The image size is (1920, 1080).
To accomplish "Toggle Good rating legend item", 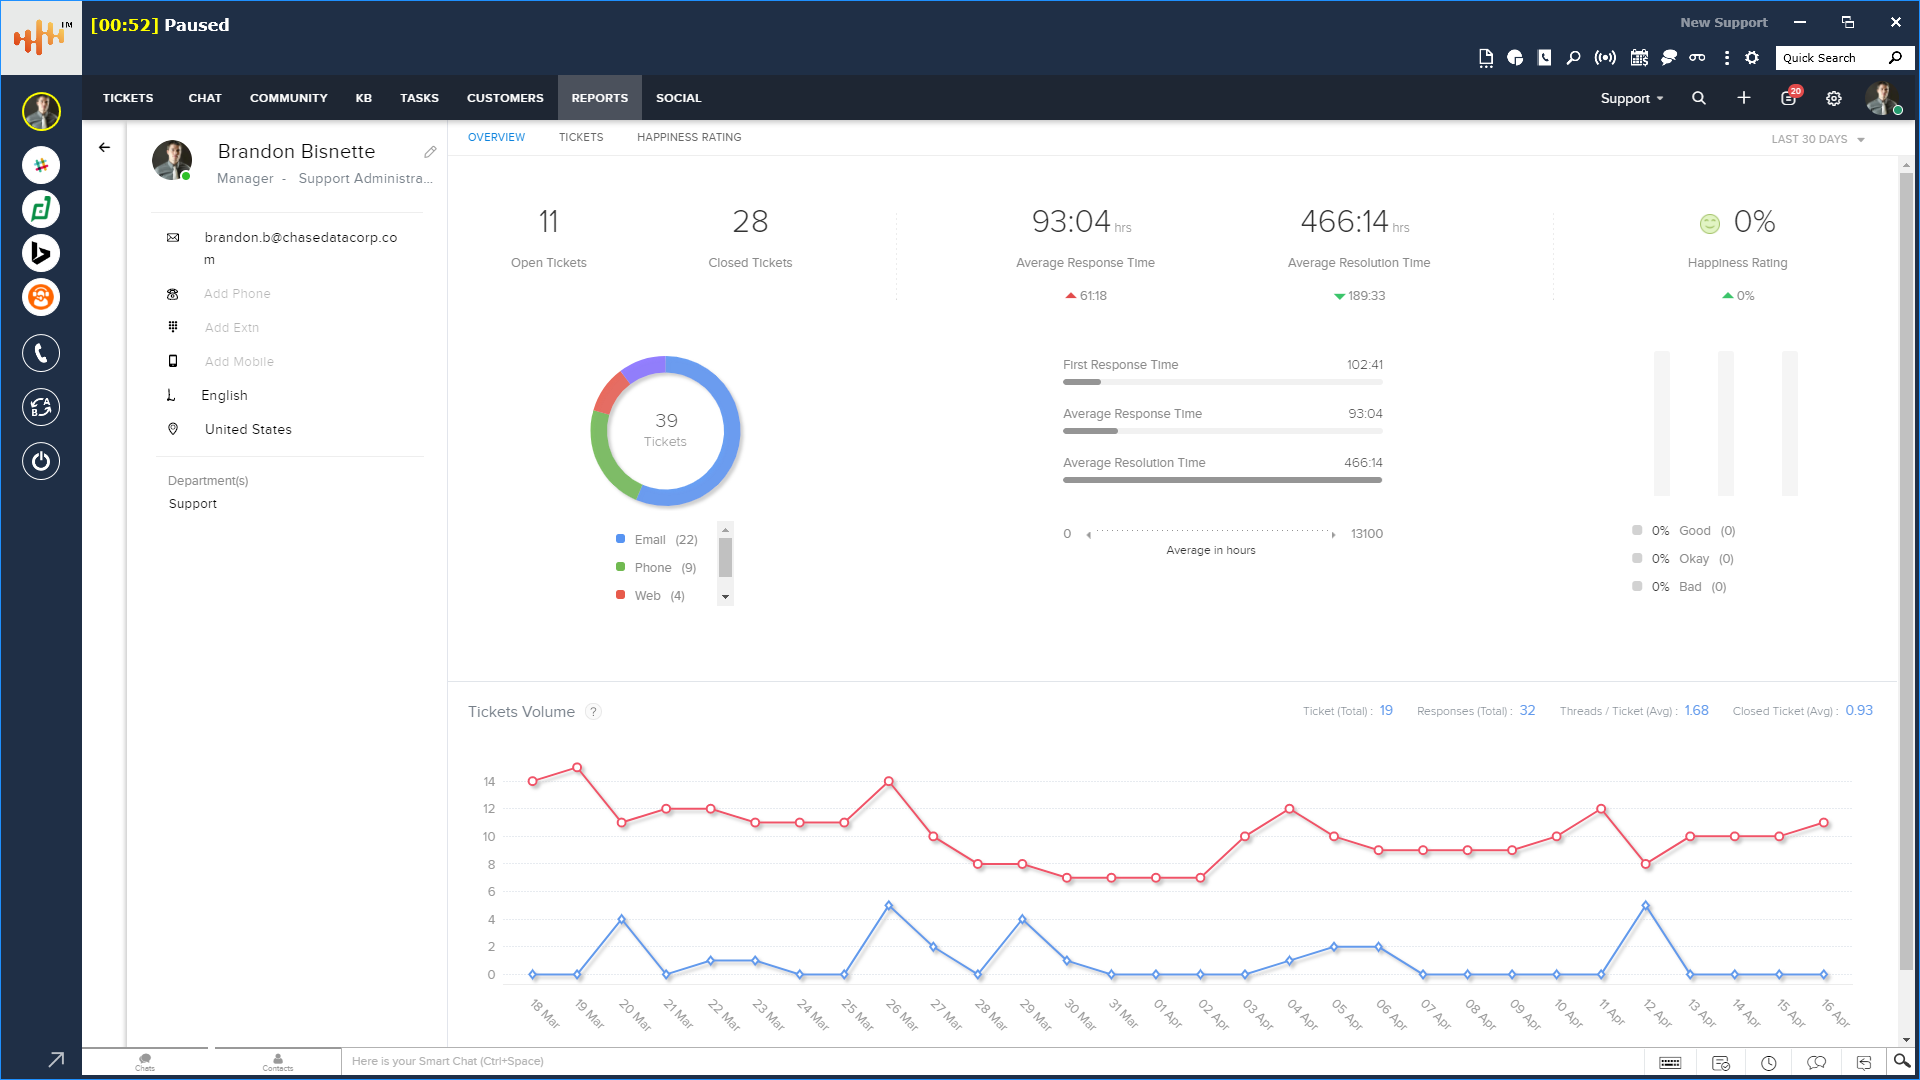I will coord(1693,531).
